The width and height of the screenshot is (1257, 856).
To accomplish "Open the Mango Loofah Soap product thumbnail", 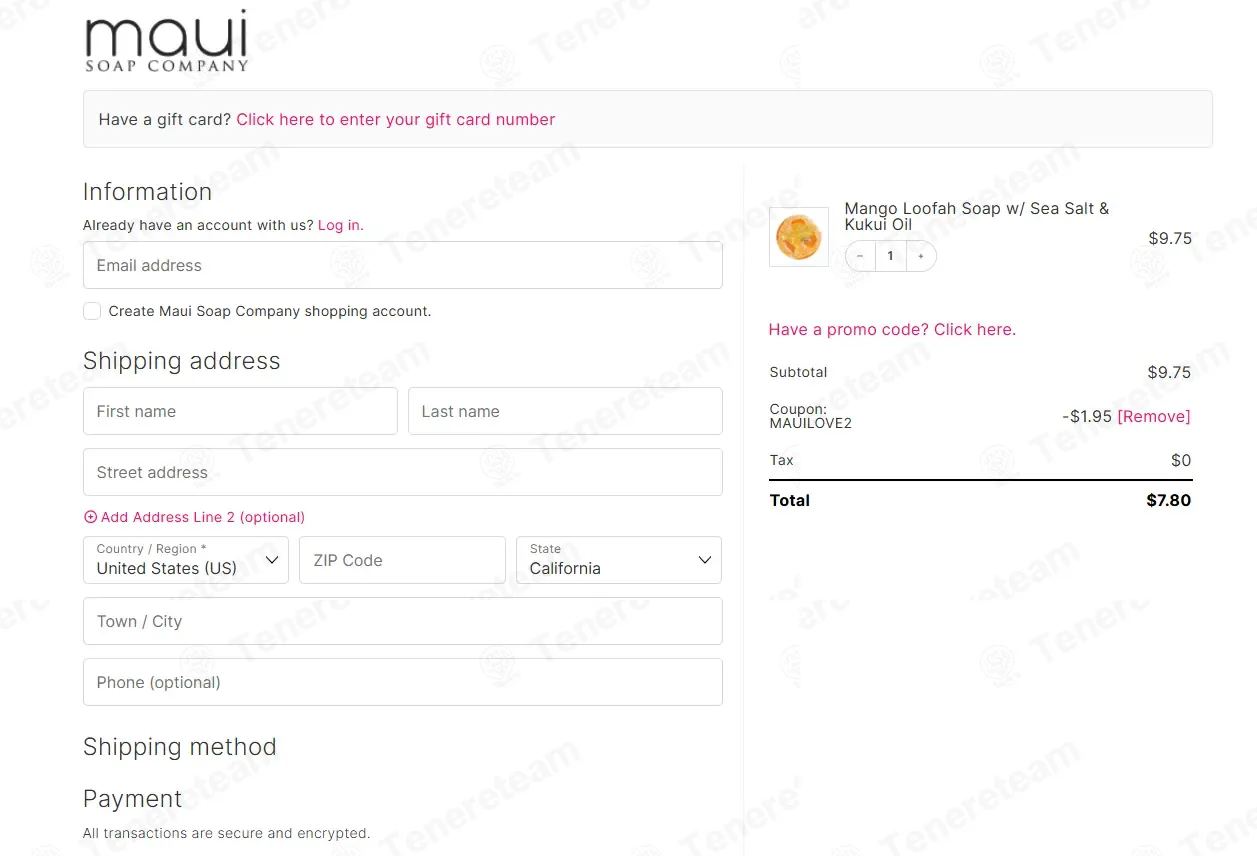I will coord(798,237).
